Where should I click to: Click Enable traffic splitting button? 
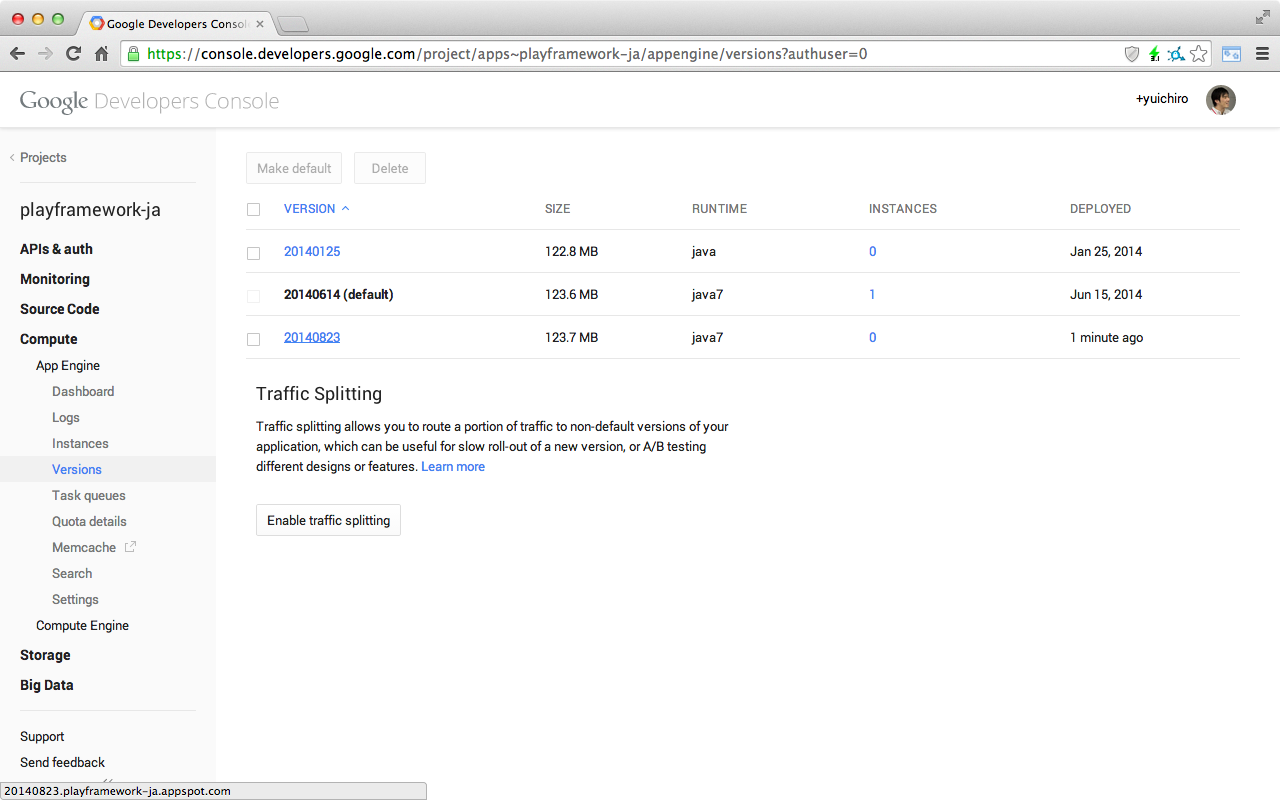(x=328, y=520)
